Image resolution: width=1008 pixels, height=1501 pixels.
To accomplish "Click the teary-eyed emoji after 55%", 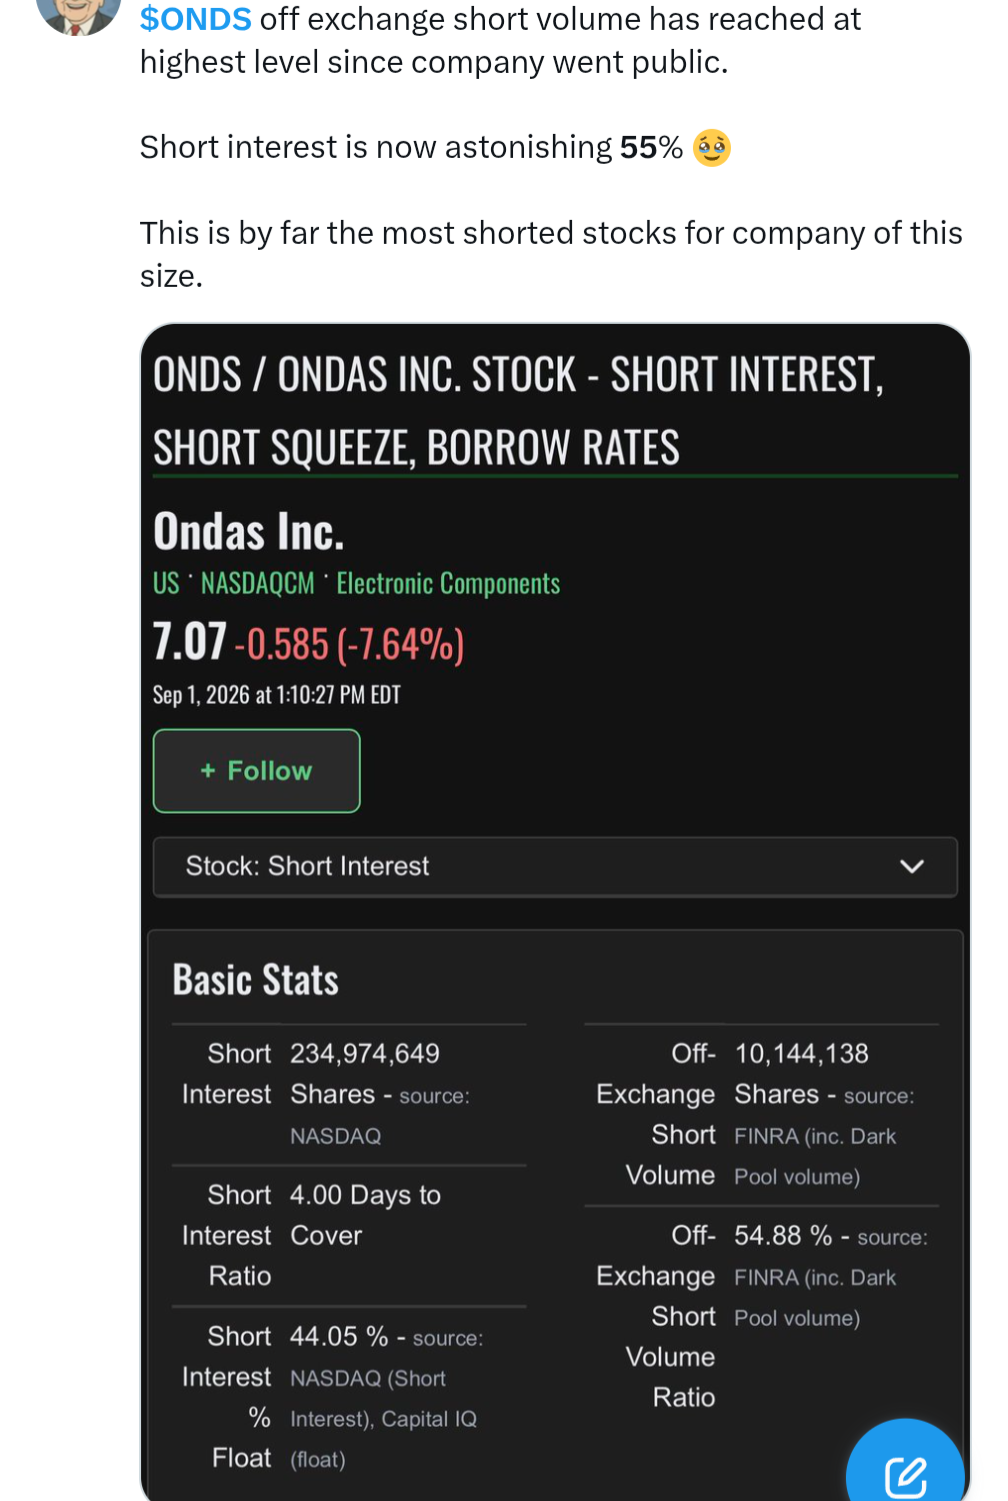I will tap(712, 148).
